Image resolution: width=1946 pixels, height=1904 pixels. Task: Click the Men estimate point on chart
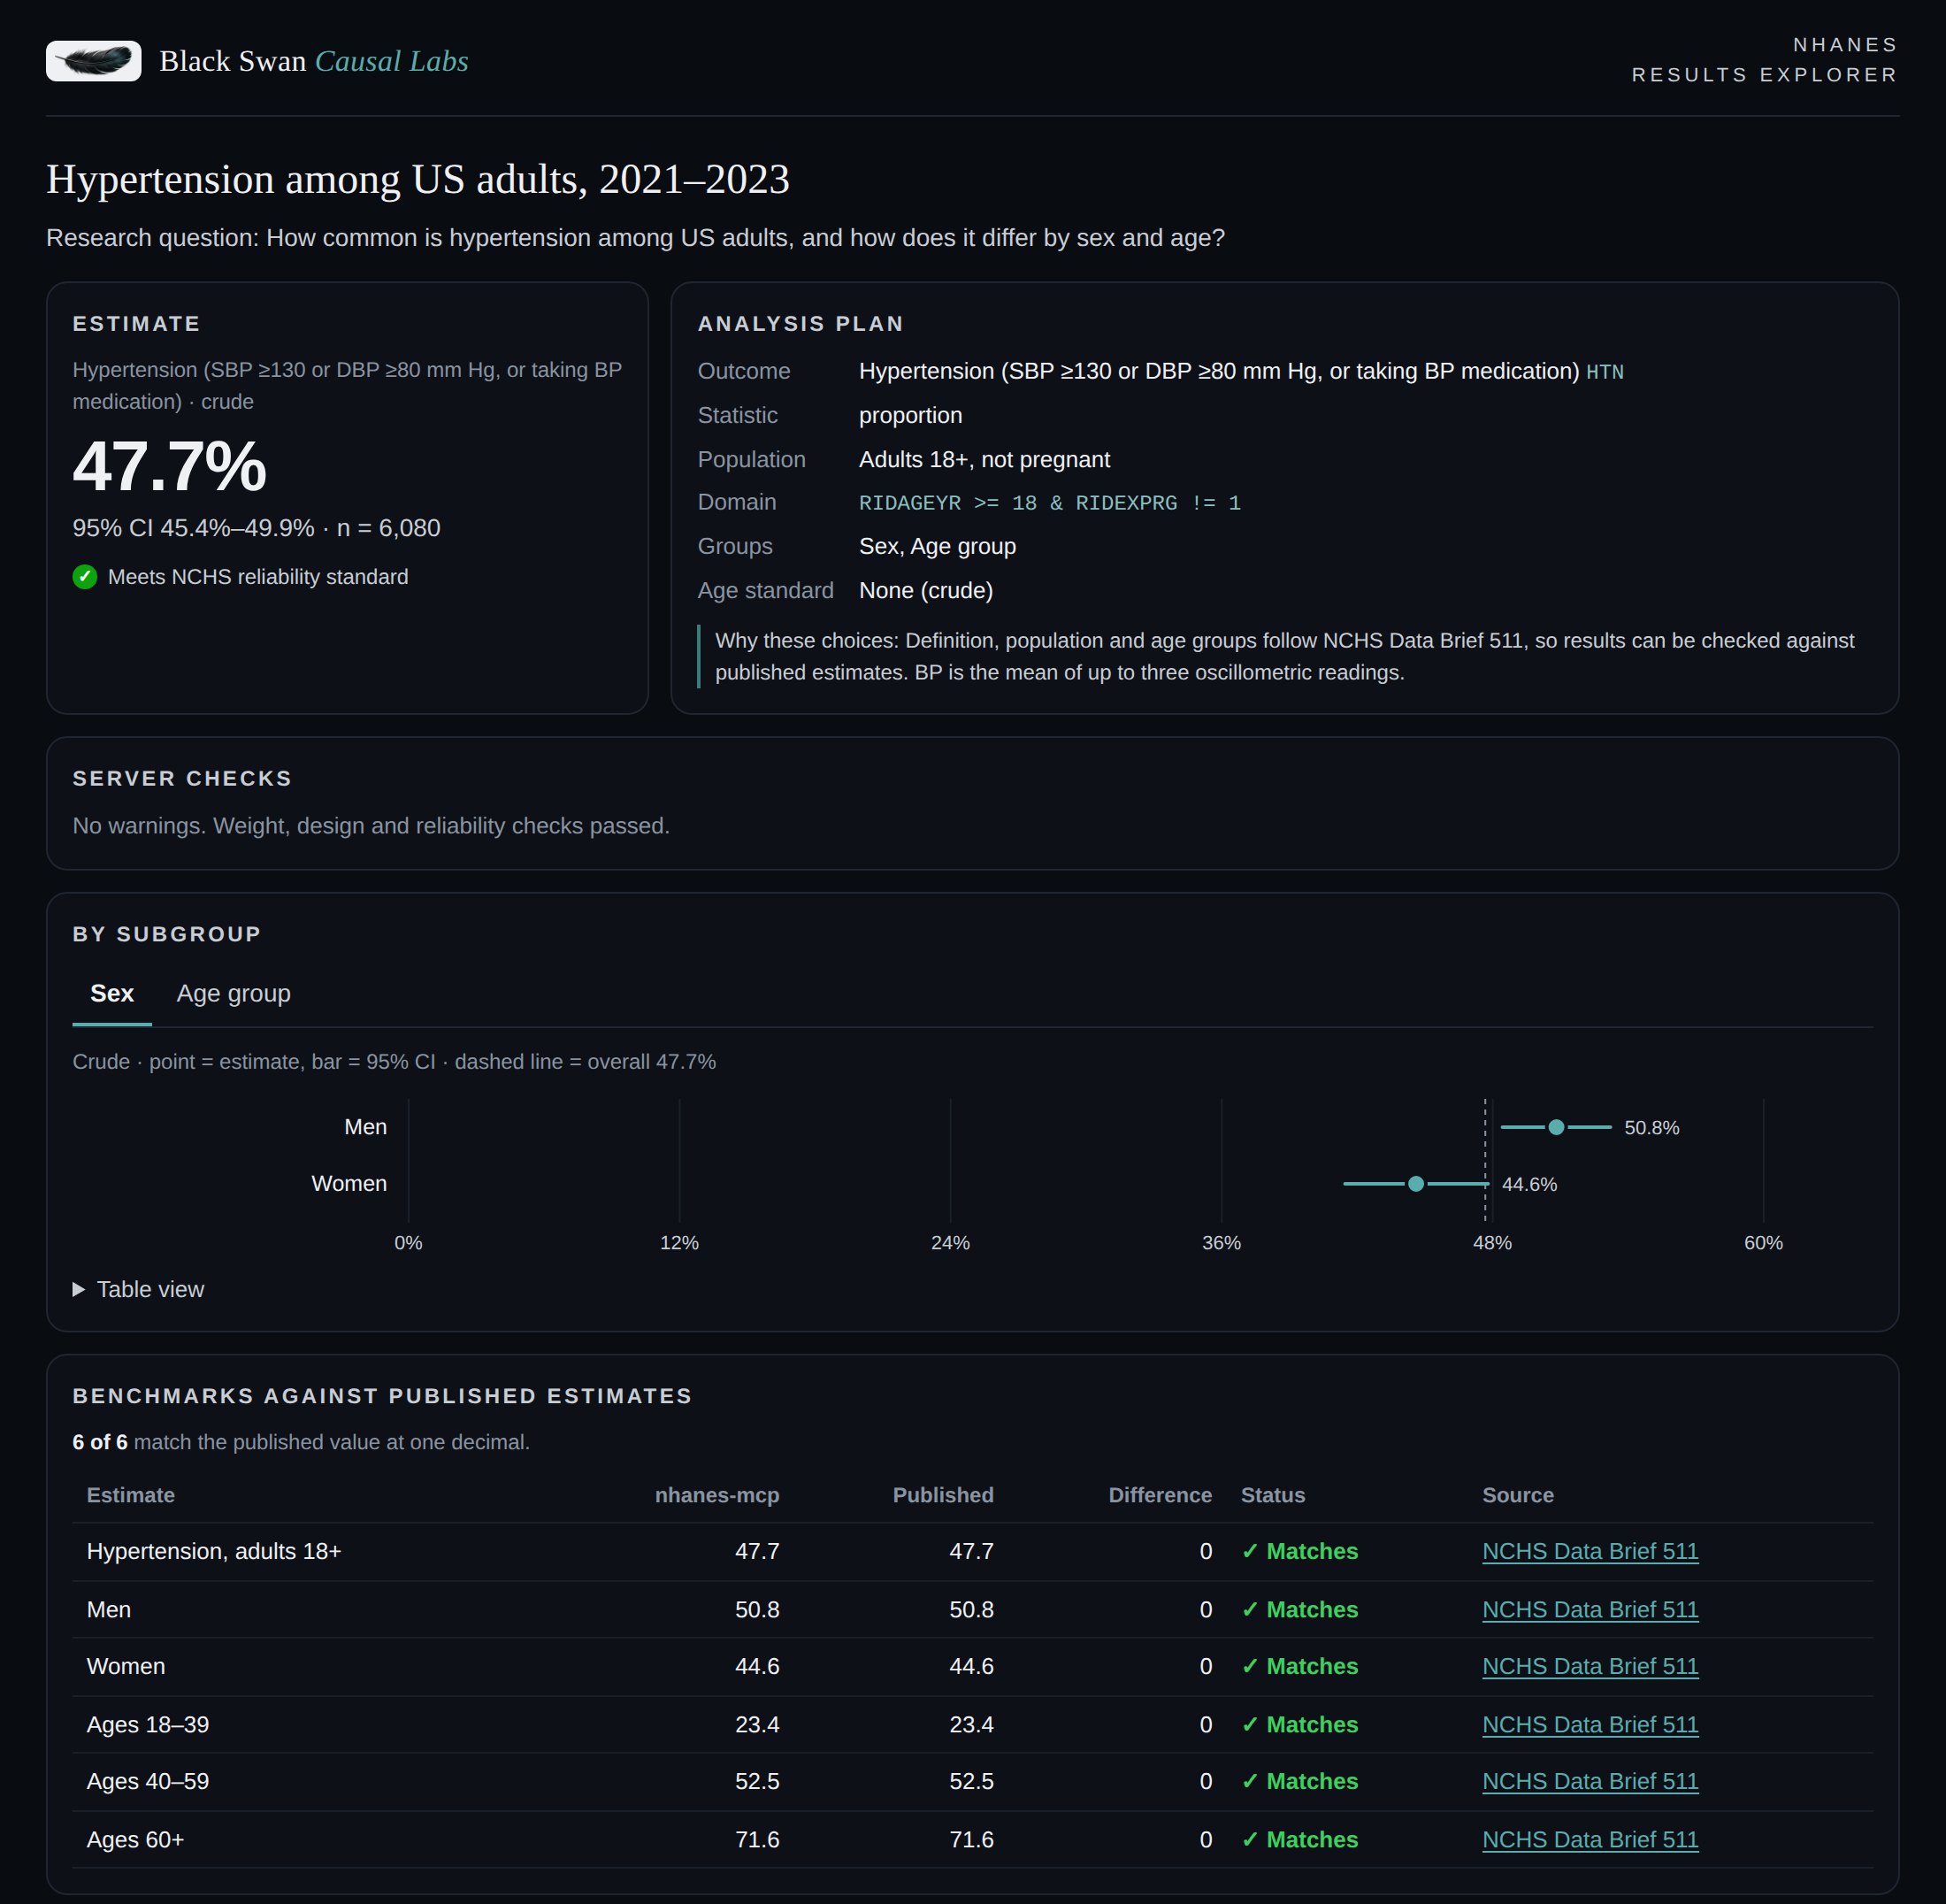(x=1556, y=1127)
